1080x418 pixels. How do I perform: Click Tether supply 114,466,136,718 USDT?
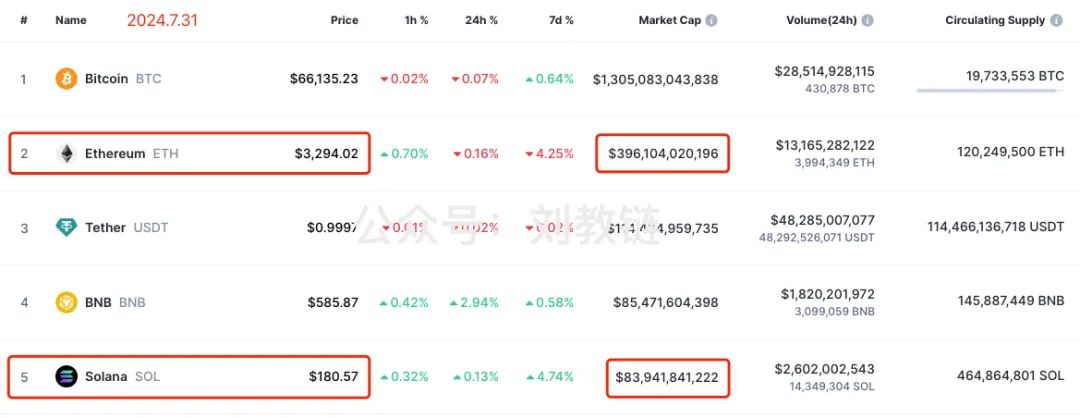pyautogui.click(x=995, y=226)
